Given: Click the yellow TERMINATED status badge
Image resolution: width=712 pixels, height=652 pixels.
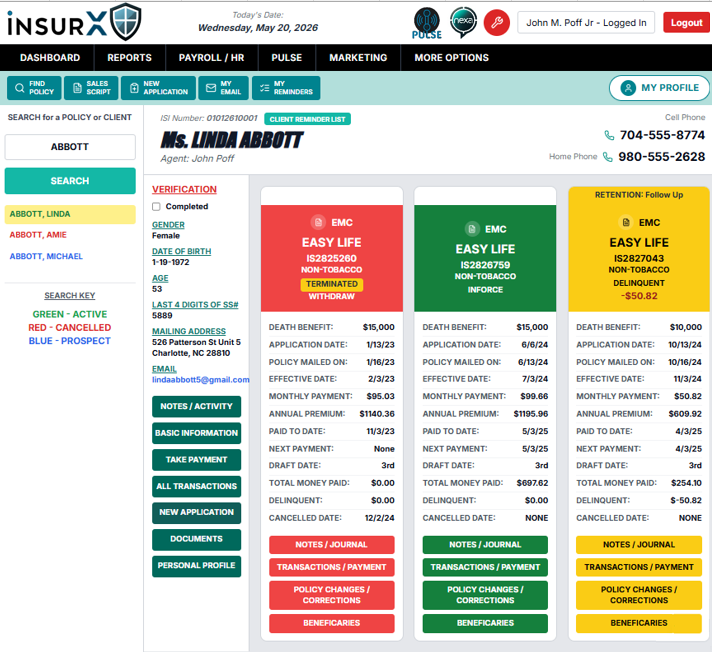Looking at the screenshot, I should (331, 284).
